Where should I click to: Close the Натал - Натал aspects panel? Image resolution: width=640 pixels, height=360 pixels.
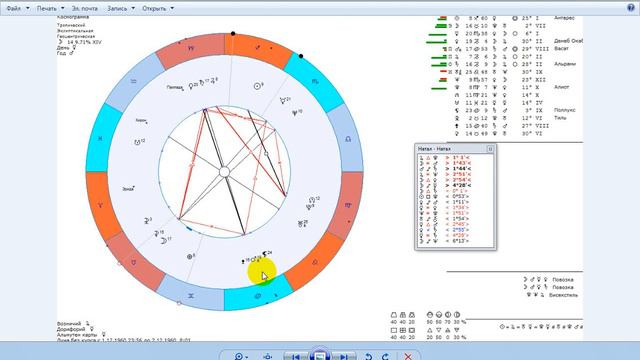[490, 149]
